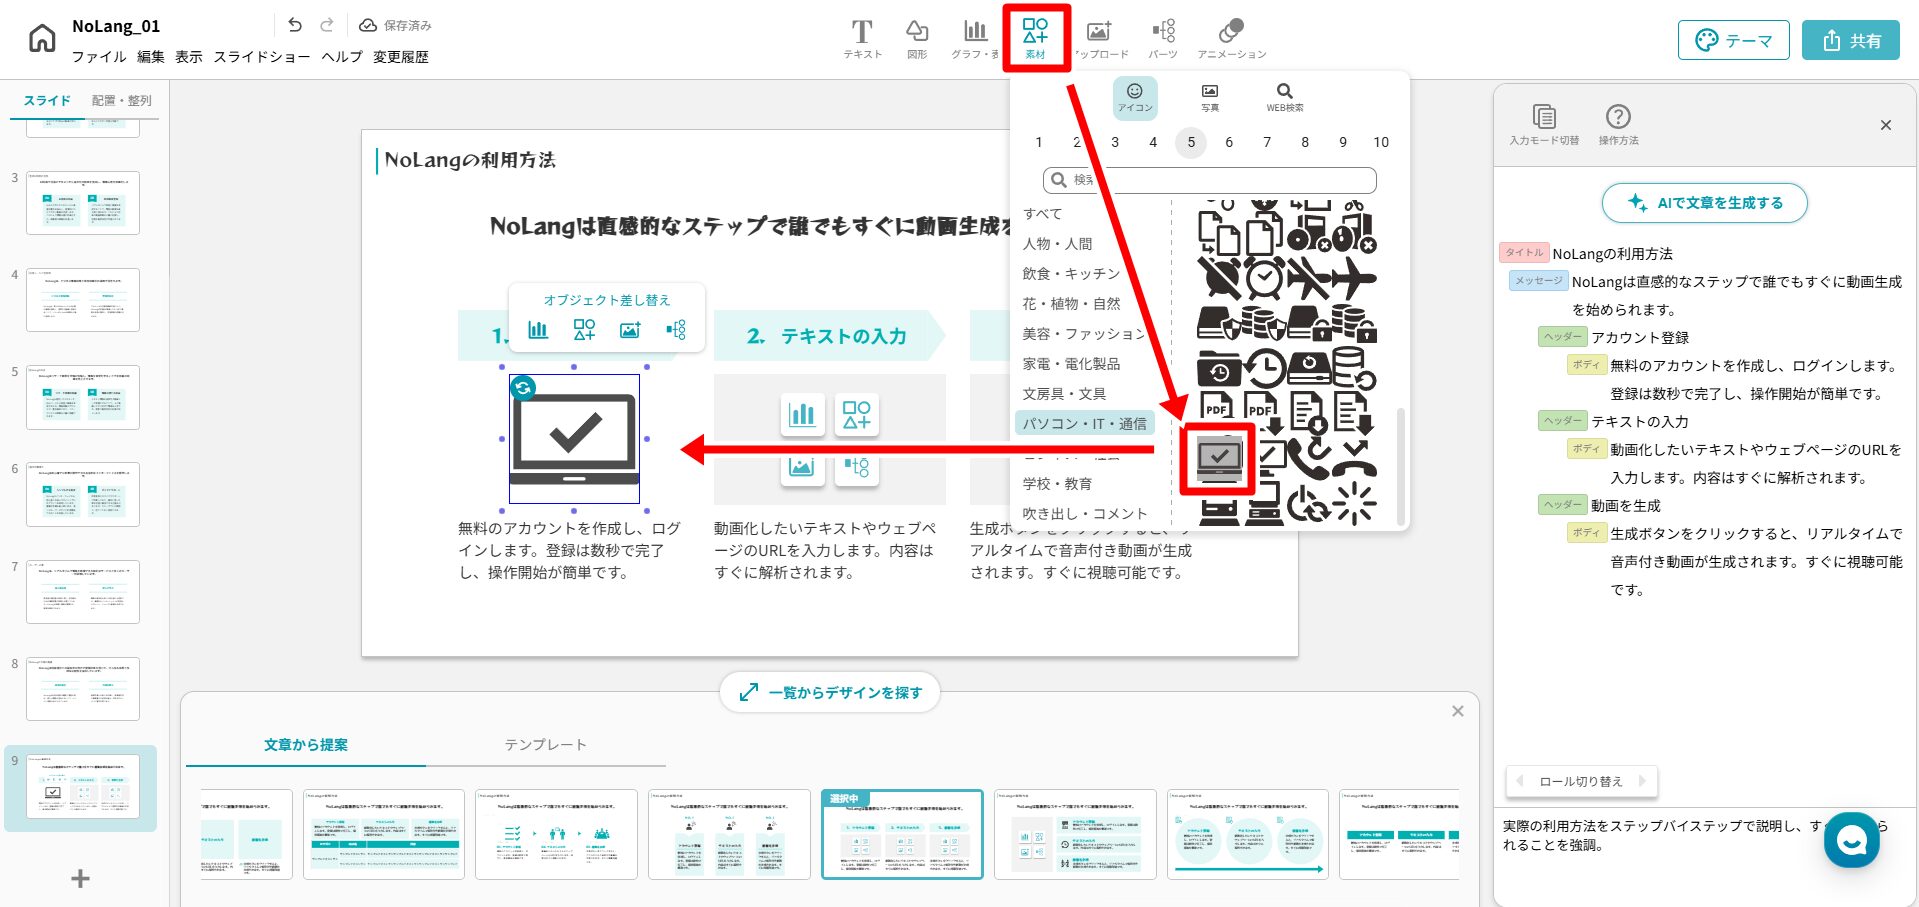Go to icon page 10
Screen dimensions: 1919x907
click(x=1381, y=142)
